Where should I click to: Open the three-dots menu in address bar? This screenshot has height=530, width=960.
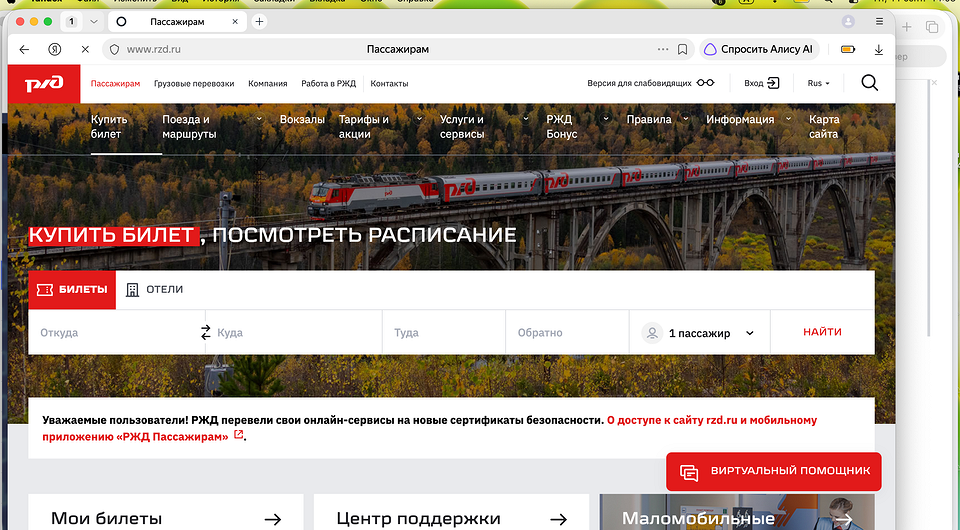663,49
